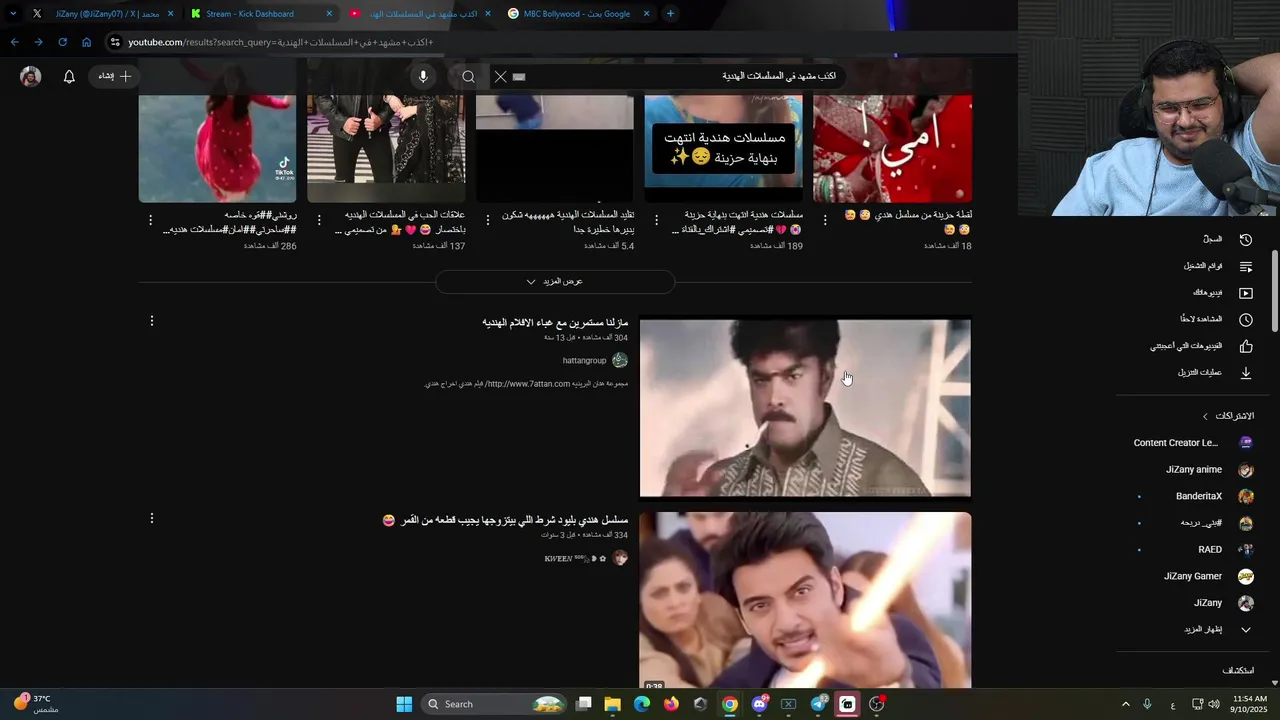Click the sidebar vertical scrollbar
This screenshot has width=1280, height=720.
click(1275, 292)
